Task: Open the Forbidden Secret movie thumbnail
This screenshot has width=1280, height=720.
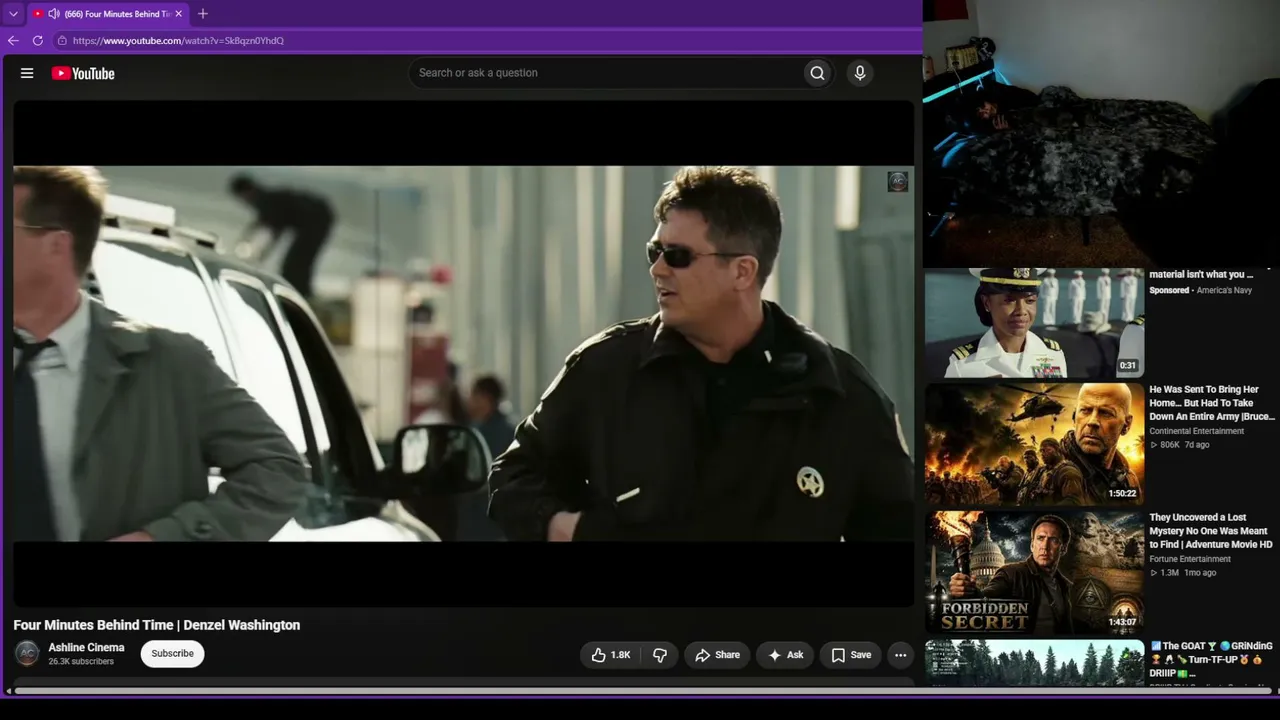Action: 1034,572
